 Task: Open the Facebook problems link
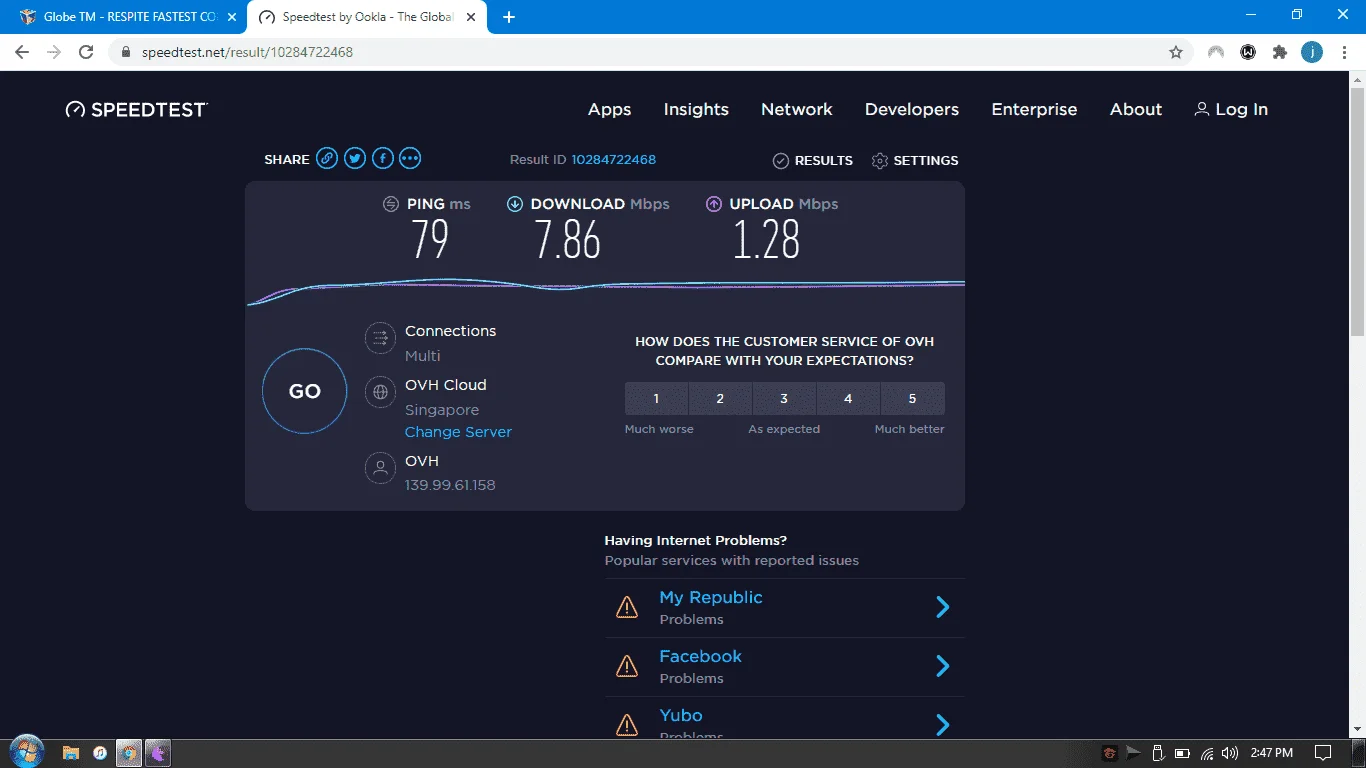[701, 656]
